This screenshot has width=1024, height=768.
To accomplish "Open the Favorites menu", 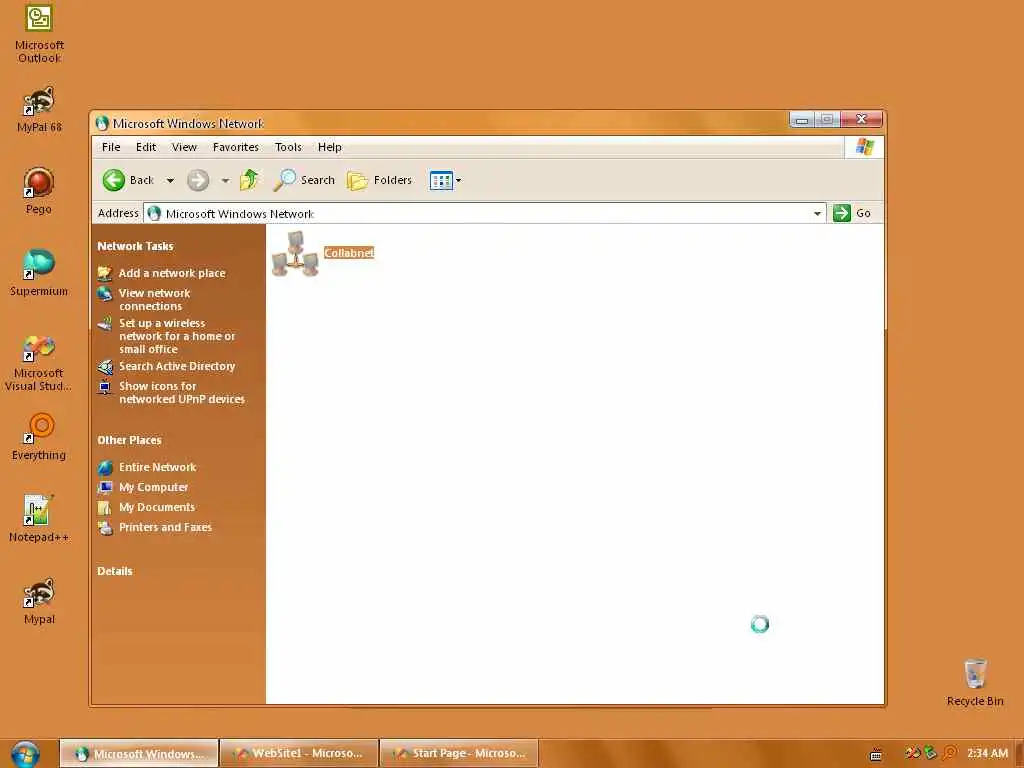I will tap(236, 147).
